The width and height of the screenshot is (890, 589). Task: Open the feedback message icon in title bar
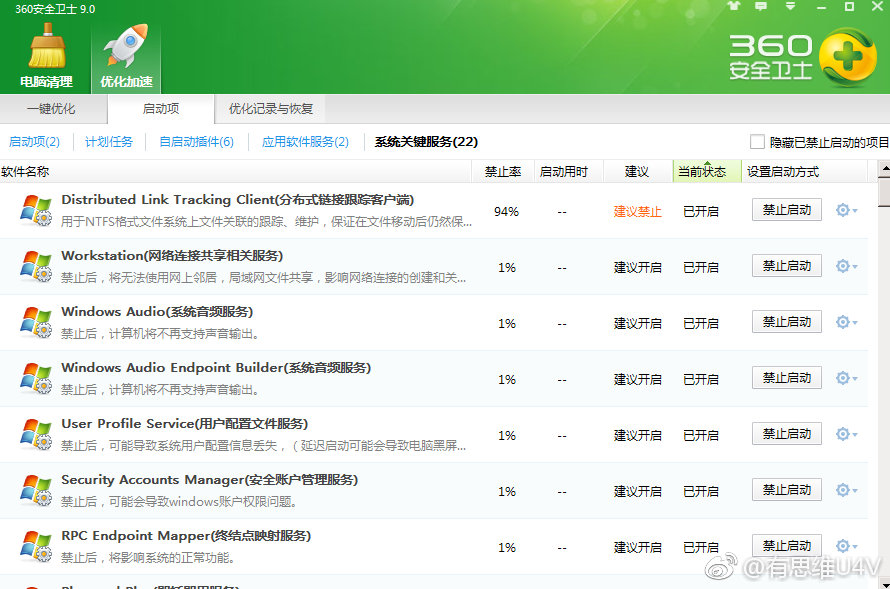pos(761,6)
